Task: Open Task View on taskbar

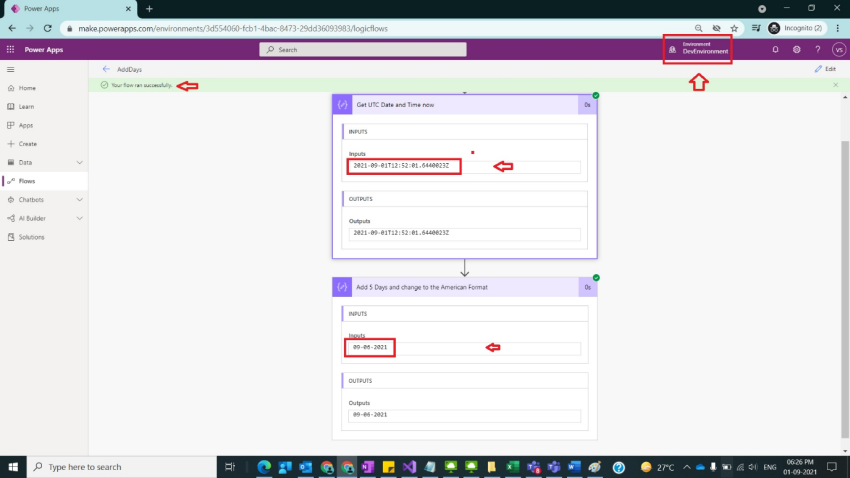Action: 230,467
